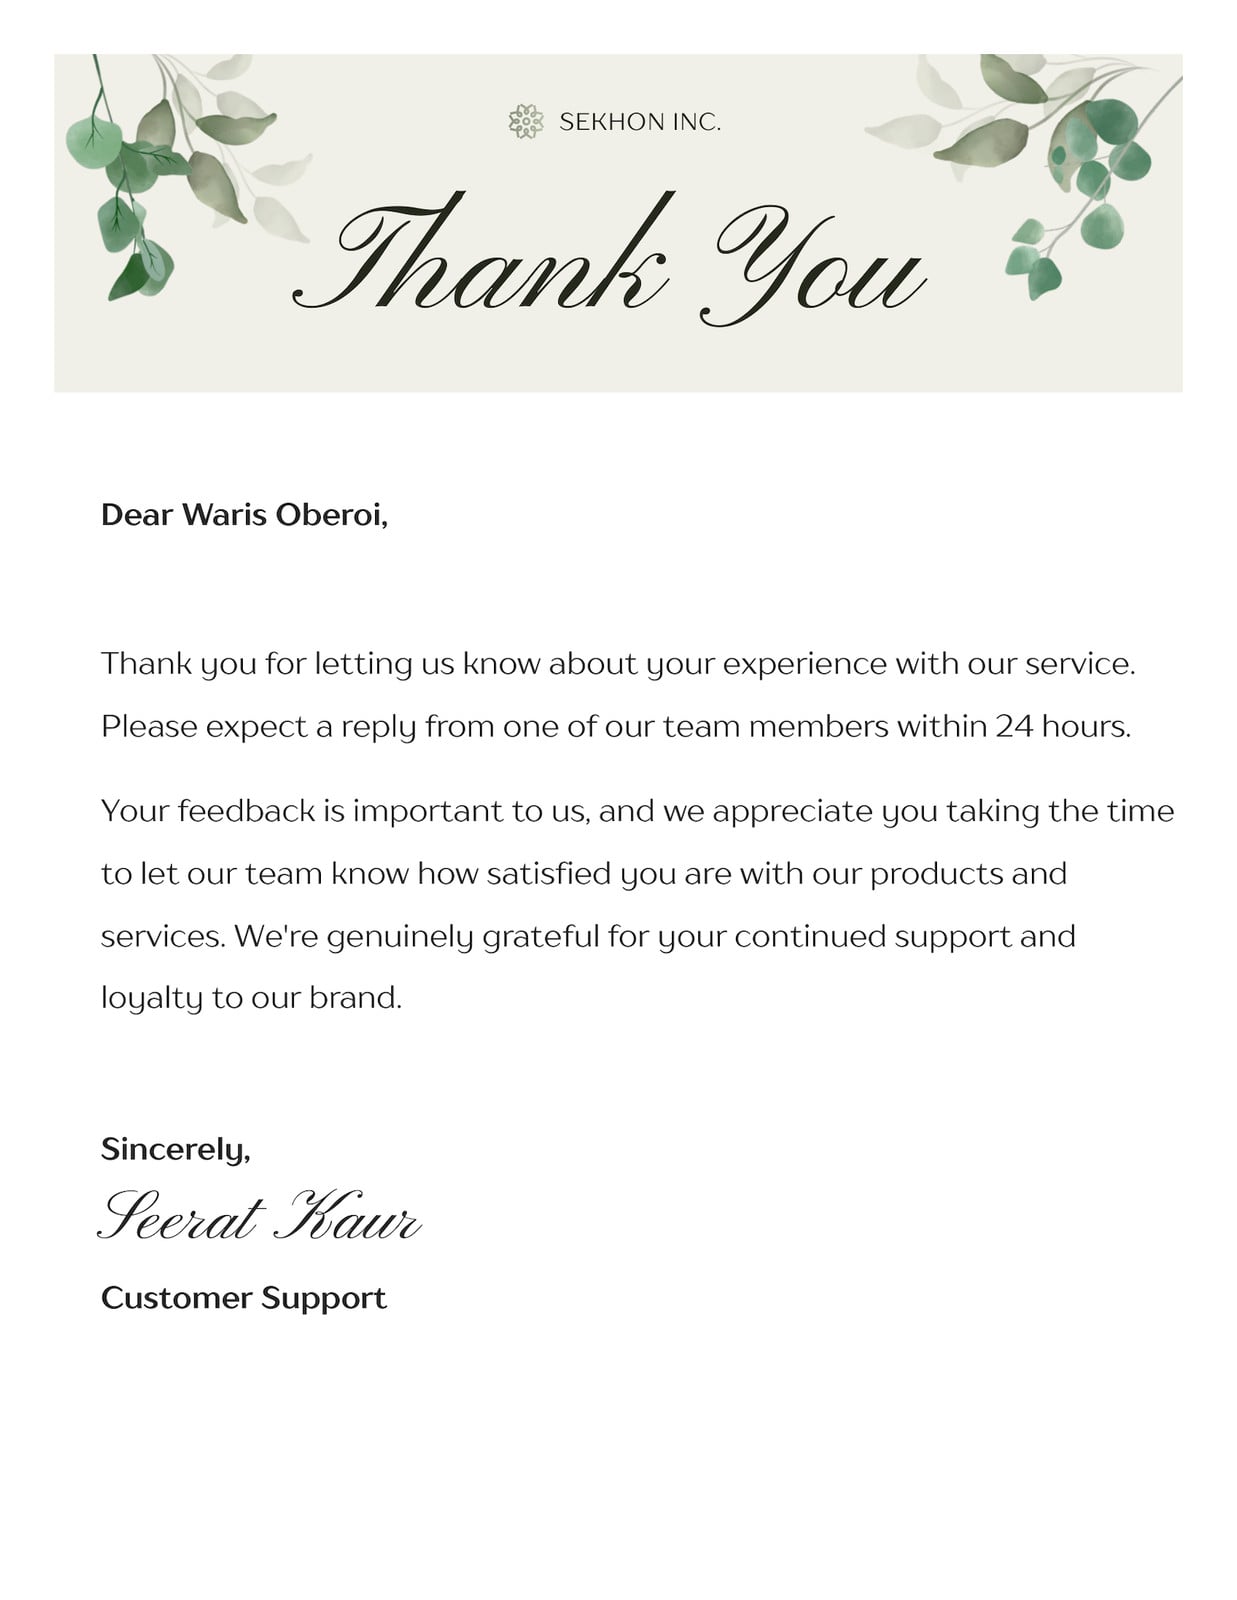Click the line mentioning reply within 24 hours

616,726
